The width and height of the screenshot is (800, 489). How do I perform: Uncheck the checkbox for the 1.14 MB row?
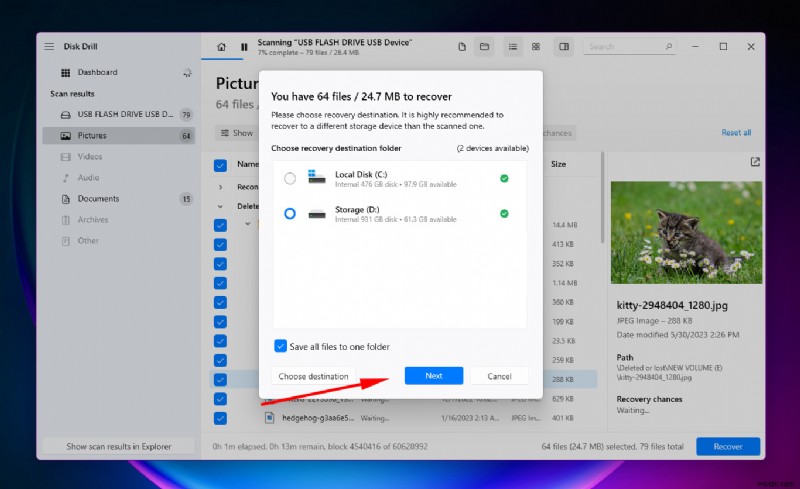click(220, 283)
